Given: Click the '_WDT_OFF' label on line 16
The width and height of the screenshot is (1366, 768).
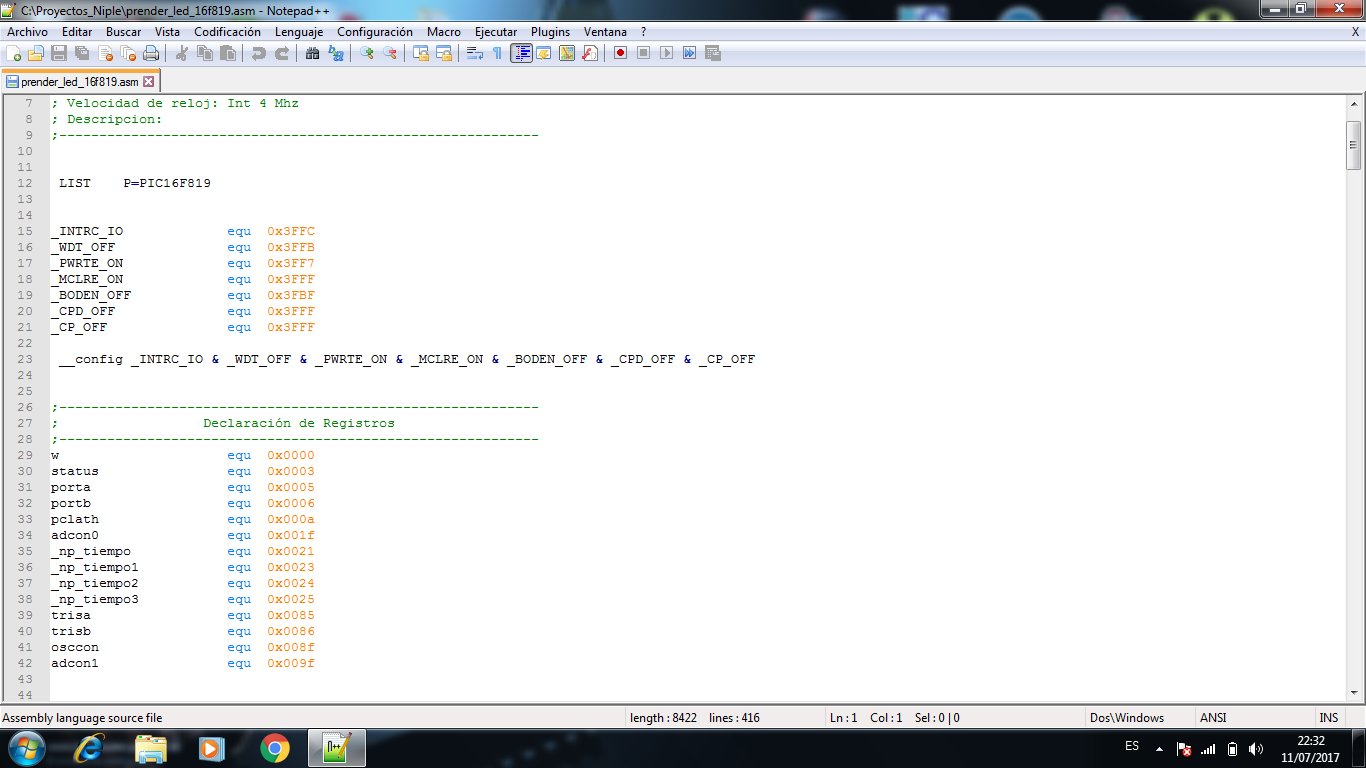Looking at the screenshot, I should click(x=83, y=247).
